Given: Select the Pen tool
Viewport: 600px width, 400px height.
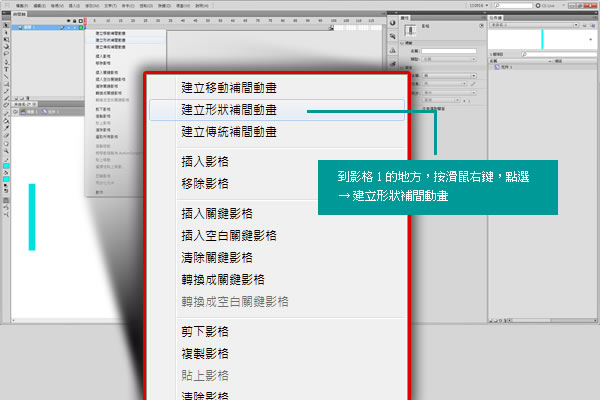Looking at the screenshot, I should pyautogui.click(x=6, y=62).
